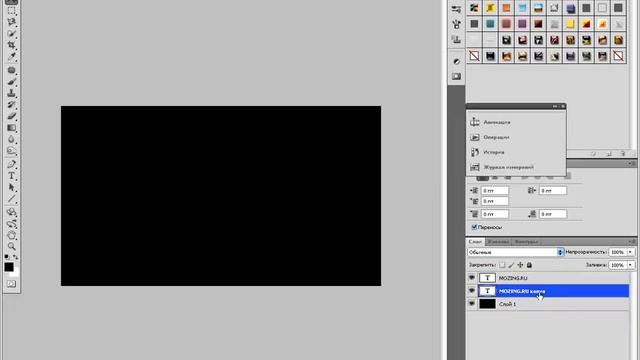Select the Blur tool
This screenshot has height=360, width=640.
[11, 139]
